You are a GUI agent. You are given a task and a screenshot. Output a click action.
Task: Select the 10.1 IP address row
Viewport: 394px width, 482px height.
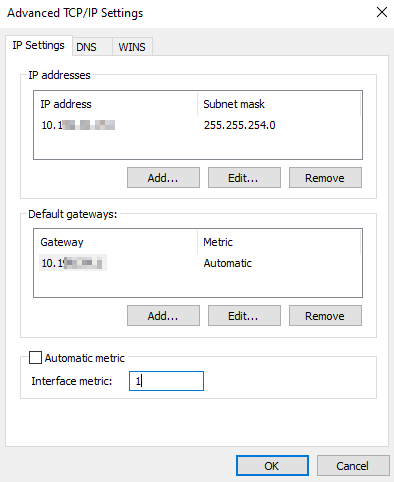click(198, 125)
